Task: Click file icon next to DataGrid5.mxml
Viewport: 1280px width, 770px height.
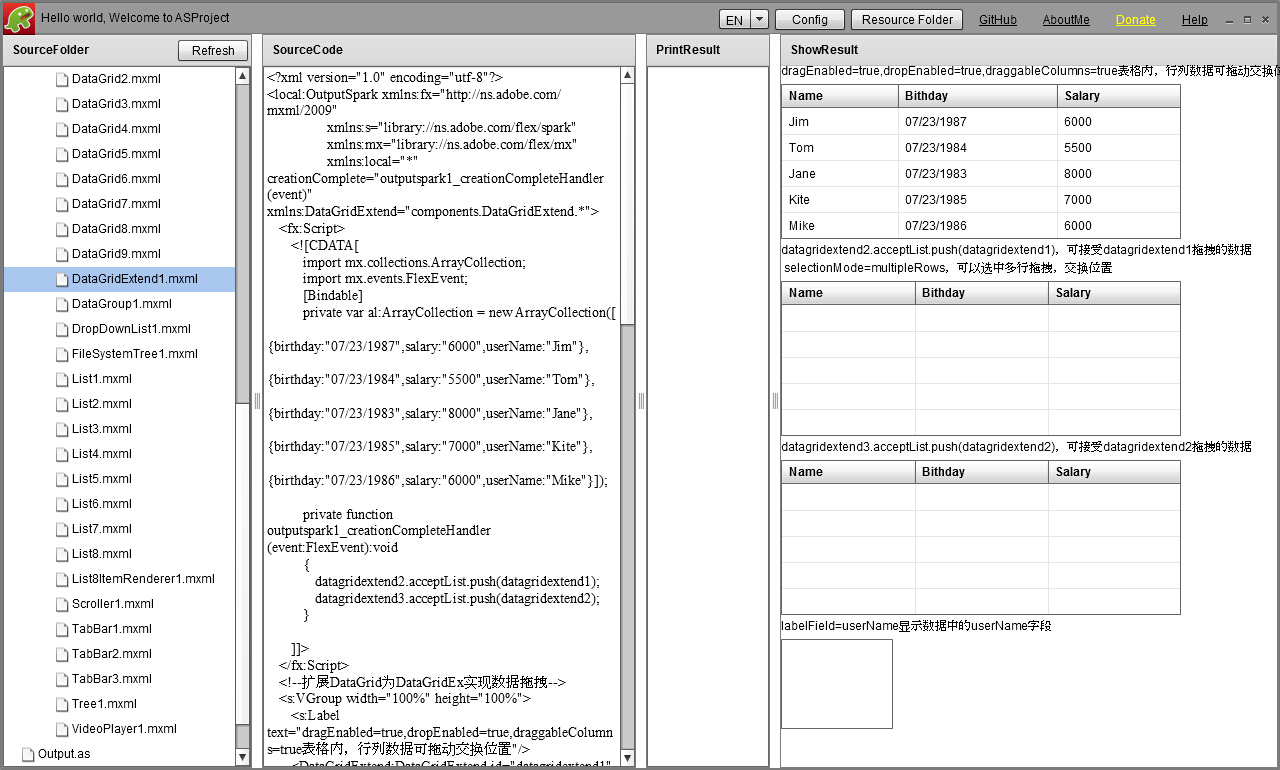Action: (61, 154)
